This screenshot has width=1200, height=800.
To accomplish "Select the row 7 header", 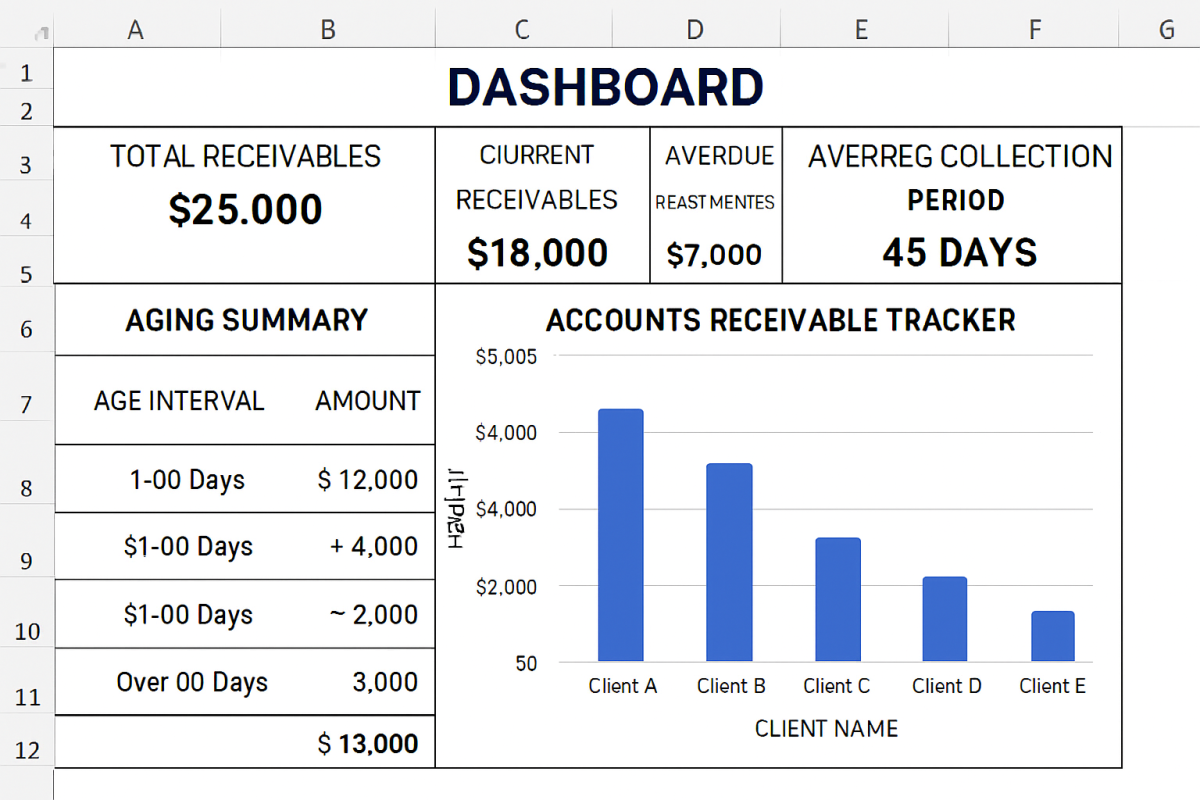I will tap(26, 405).
